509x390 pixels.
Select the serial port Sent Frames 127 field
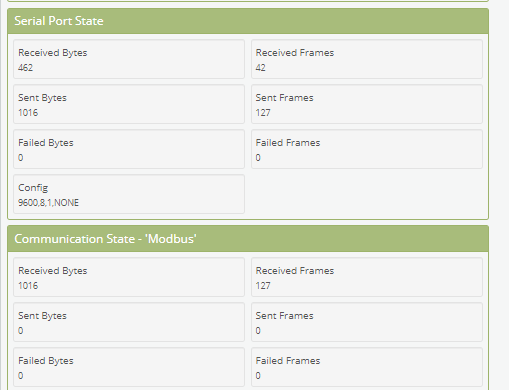(x=367, y=104)
